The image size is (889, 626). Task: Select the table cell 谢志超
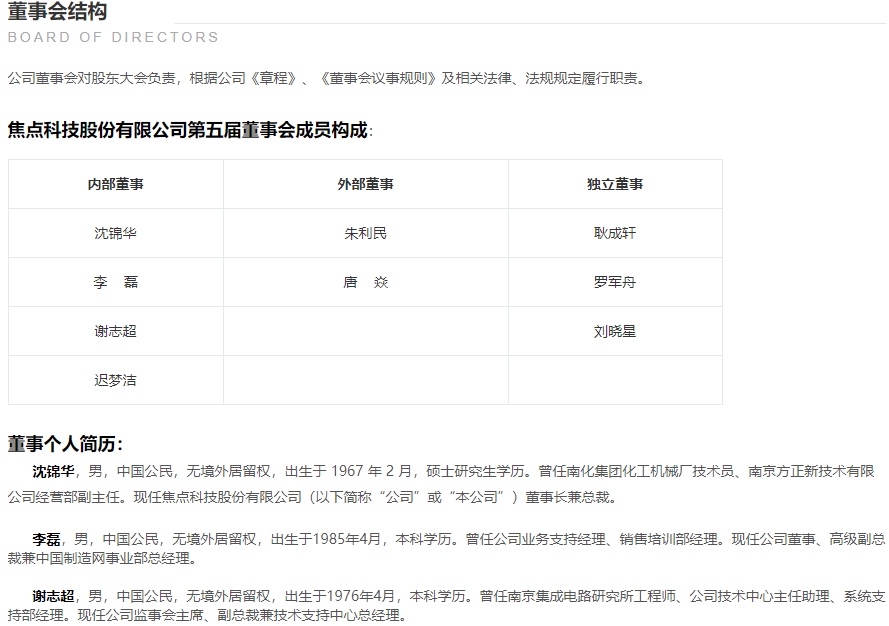[x=116, y=331]
